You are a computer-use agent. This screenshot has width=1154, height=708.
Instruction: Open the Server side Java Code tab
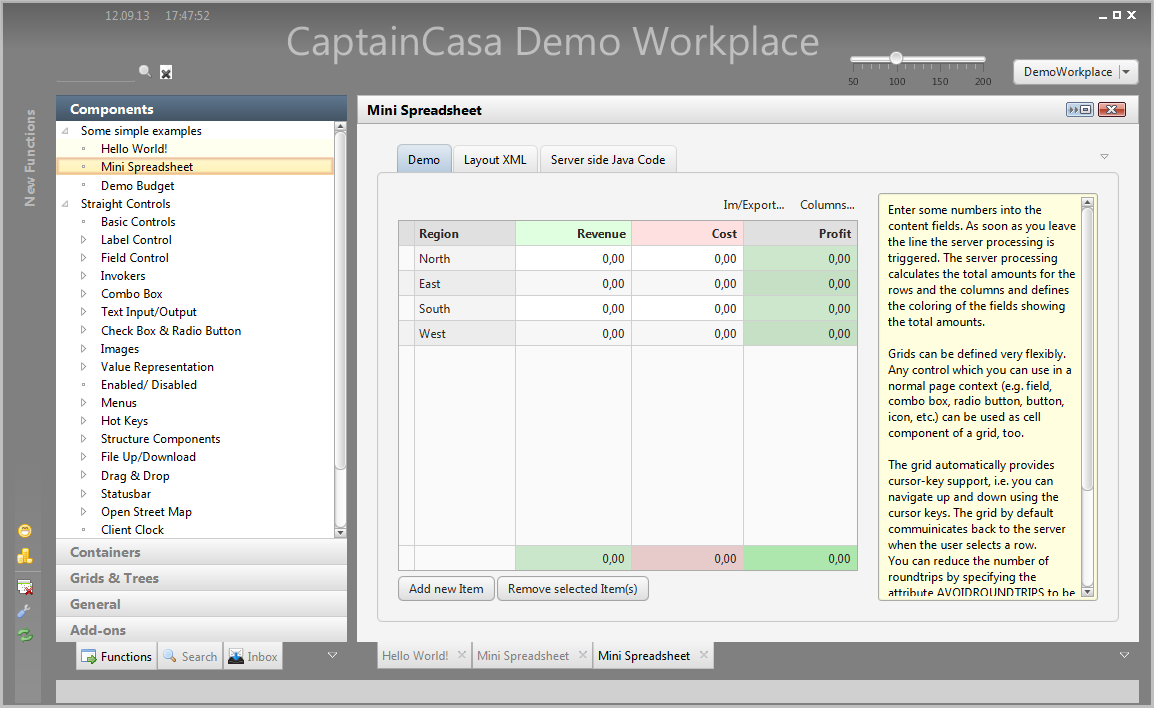(607, 160)
